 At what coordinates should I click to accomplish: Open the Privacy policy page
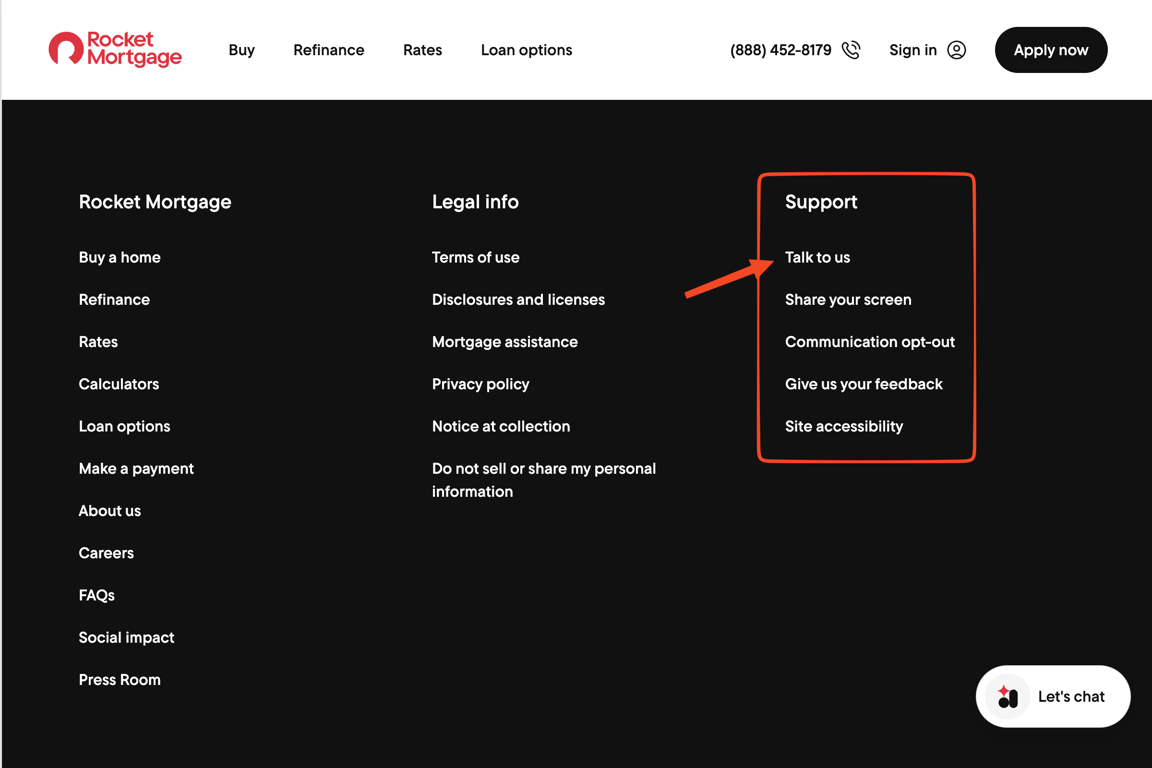click(x=480, y=384)
